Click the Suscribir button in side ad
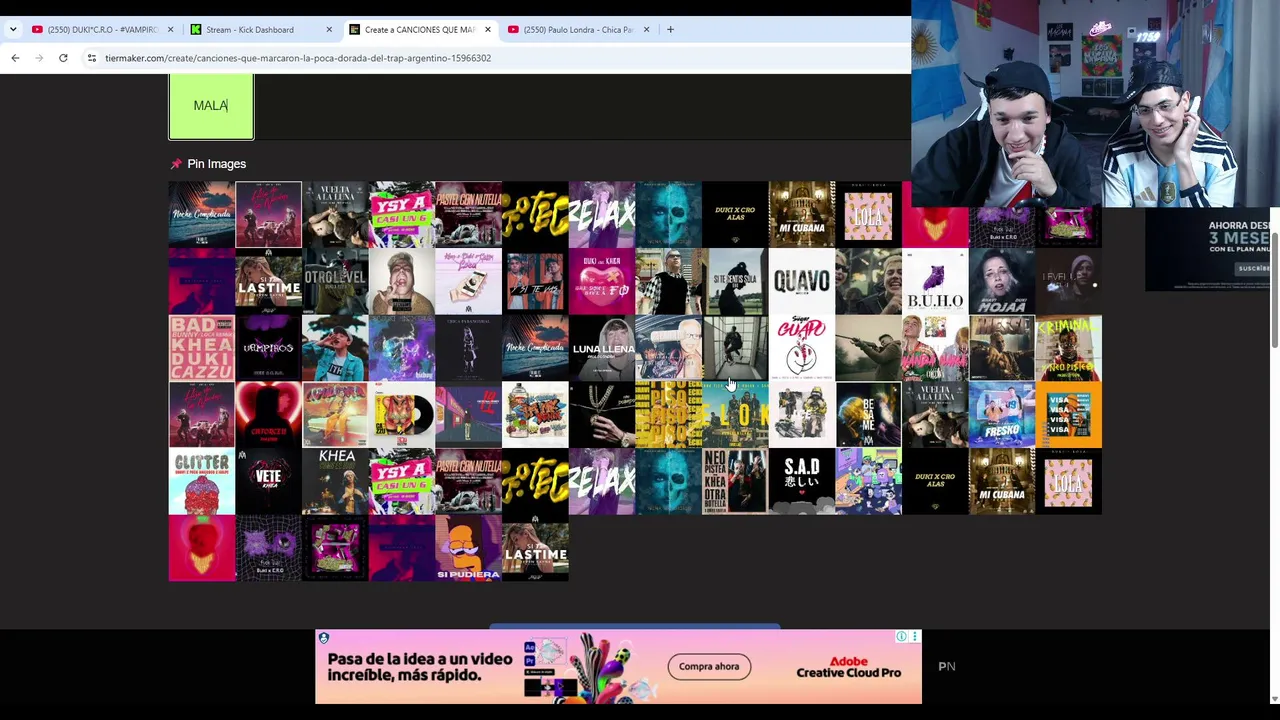The height and width of the screenshot is (720, 1280). [x=1253, y=268]
